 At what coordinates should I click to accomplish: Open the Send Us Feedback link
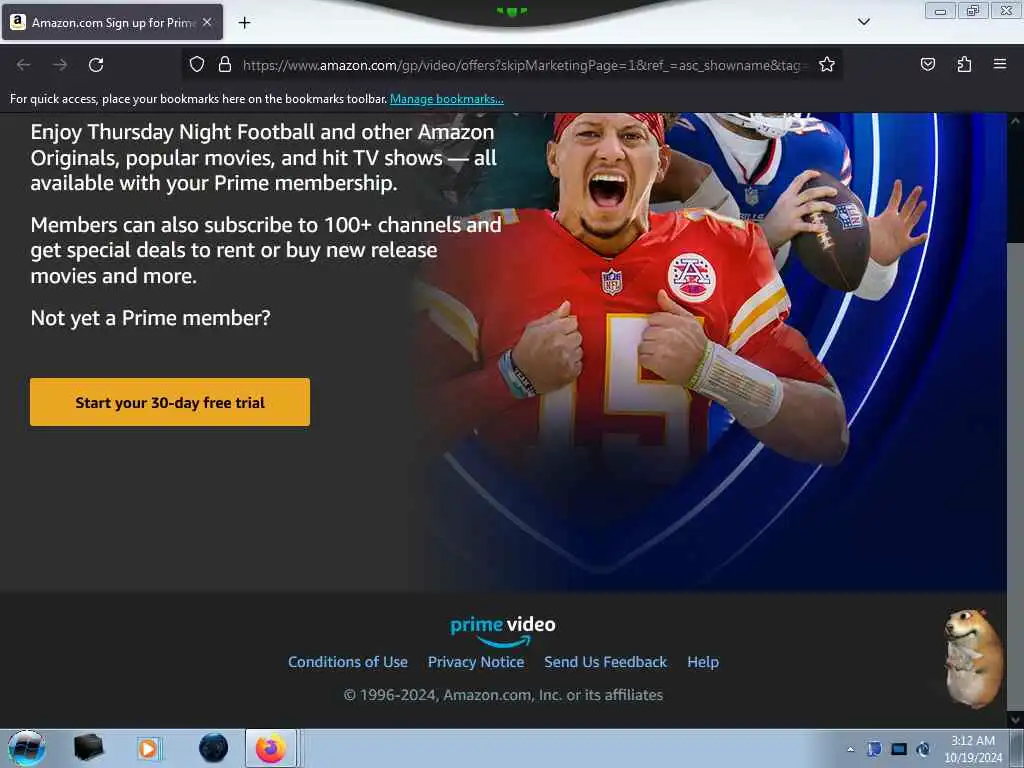[605, 662]
